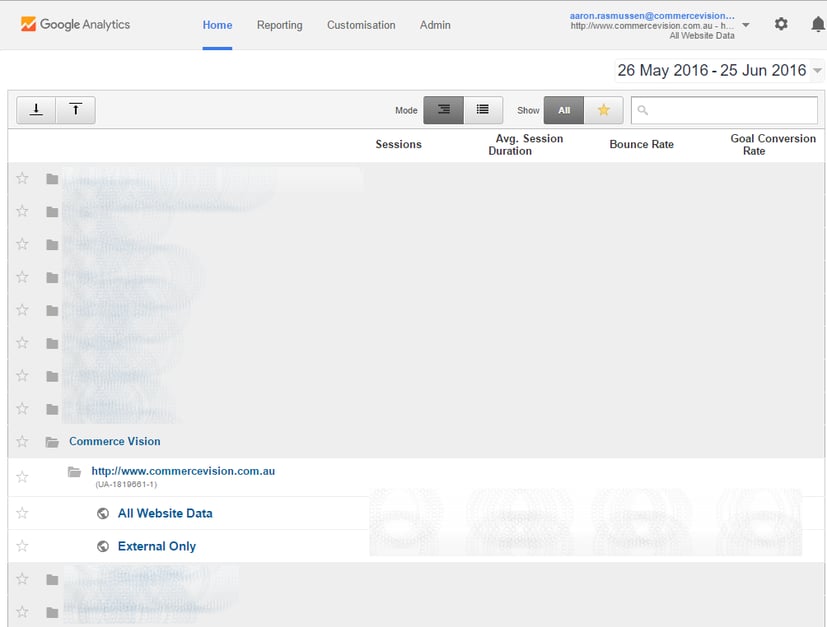Viewport: 827px width, 627px height.
Task: Open the http://www.commercevision.com.au property link
Action: click(183, 471)
